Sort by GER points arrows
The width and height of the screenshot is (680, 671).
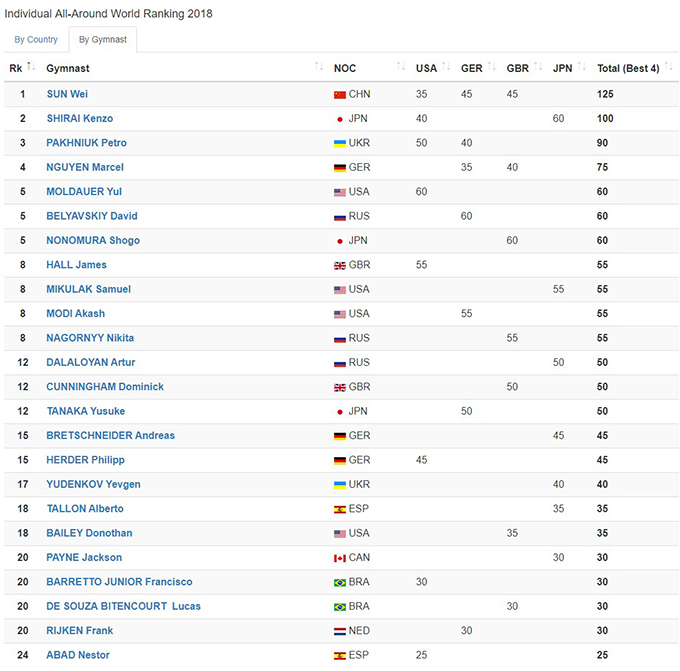coord(492,67)
